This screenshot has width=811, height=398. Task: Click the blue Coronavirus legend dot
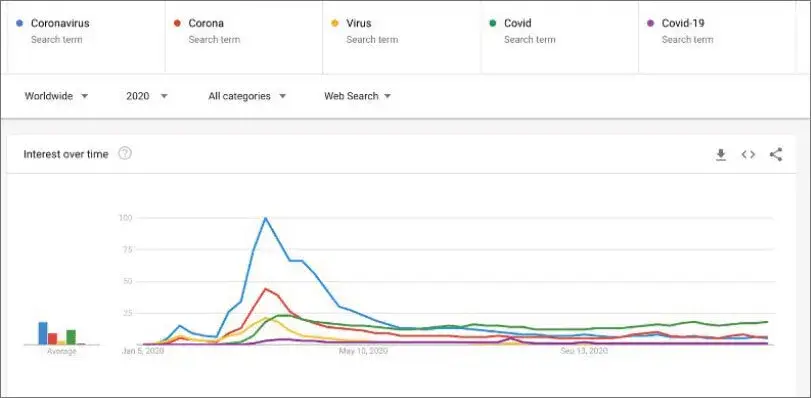20,23
